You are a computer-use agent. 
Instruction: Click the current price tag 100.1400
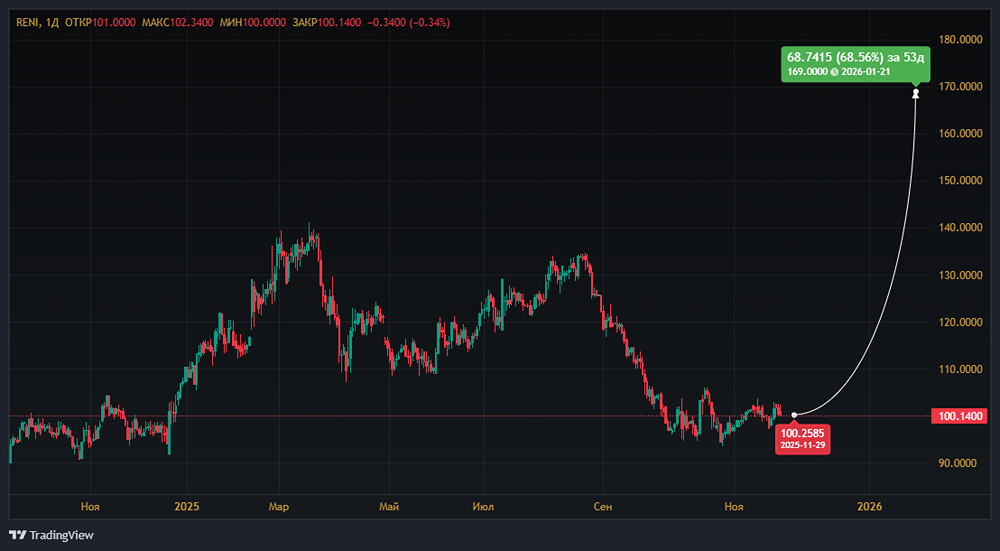click(959, 416)
